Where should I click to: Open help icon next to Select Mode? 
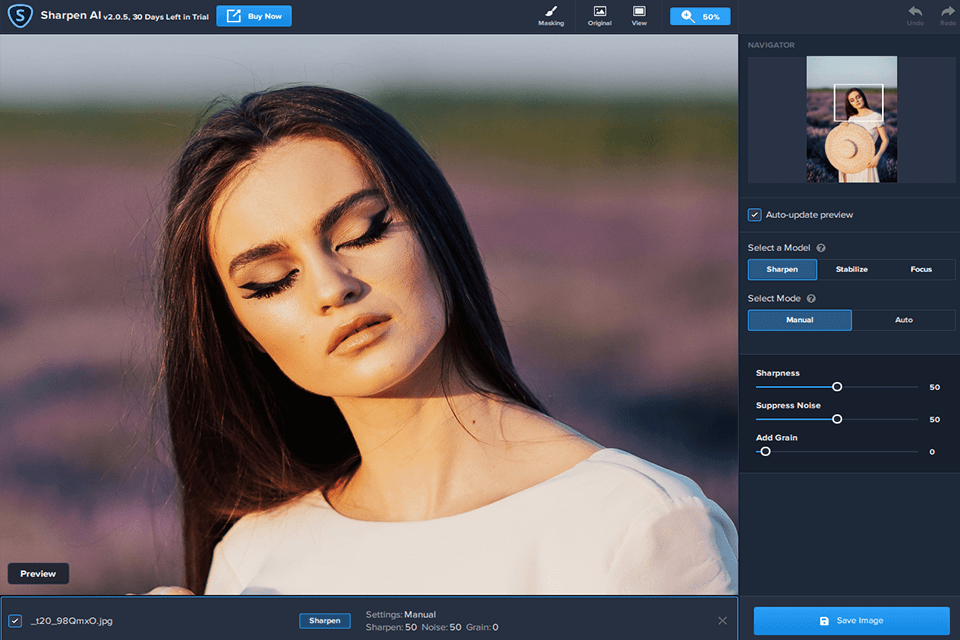[x=811, y=299]
